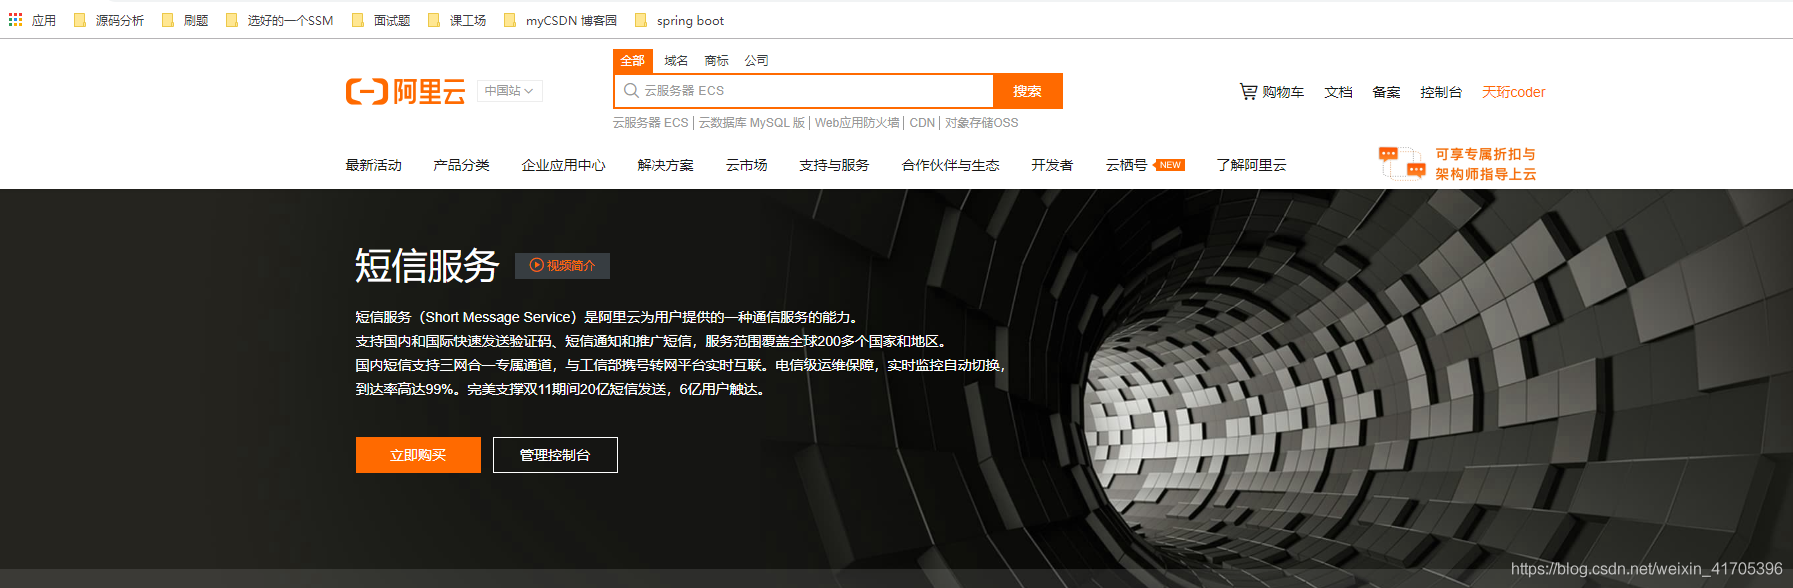Open the 对象存储OSS keyword link
1793x588 pixels.
click(x=981, y=123)
